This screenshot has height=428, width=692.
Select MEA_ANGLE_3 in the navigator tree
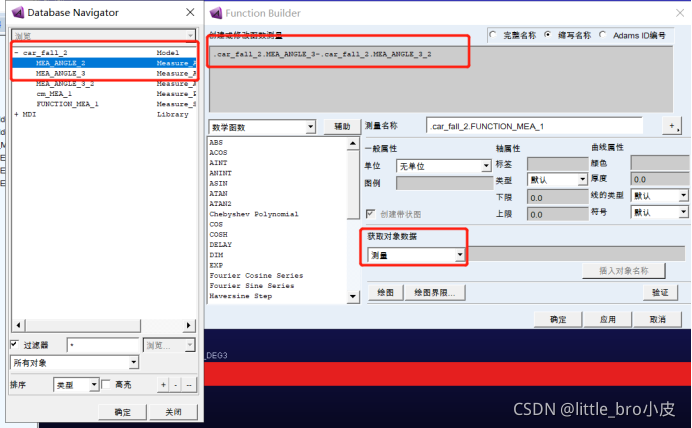[x=60, y=73]
